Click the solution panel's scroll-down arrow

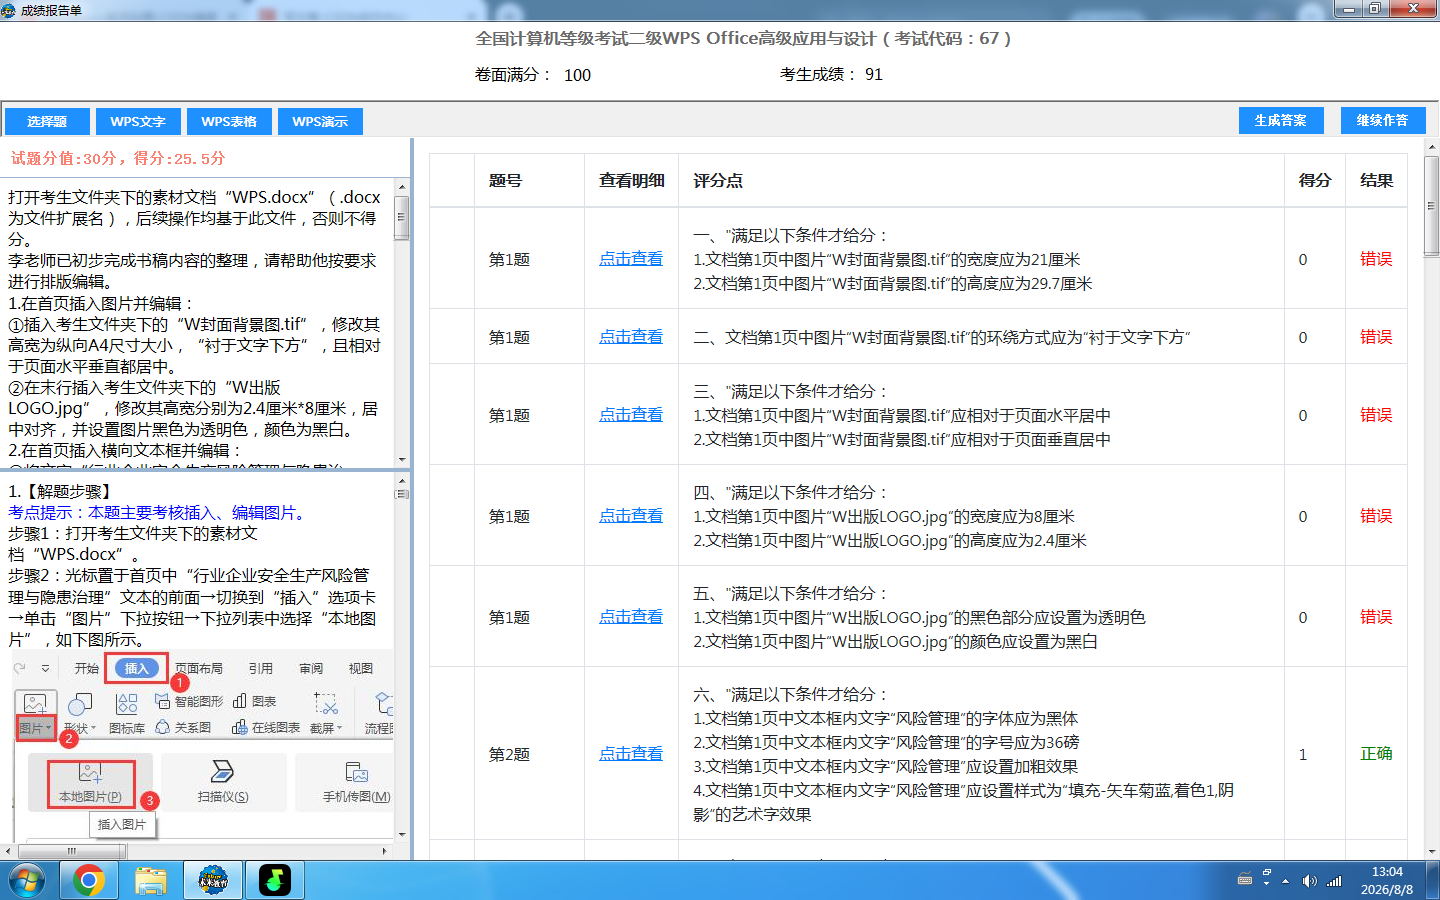pyautogui.click(x=402, y=834)
